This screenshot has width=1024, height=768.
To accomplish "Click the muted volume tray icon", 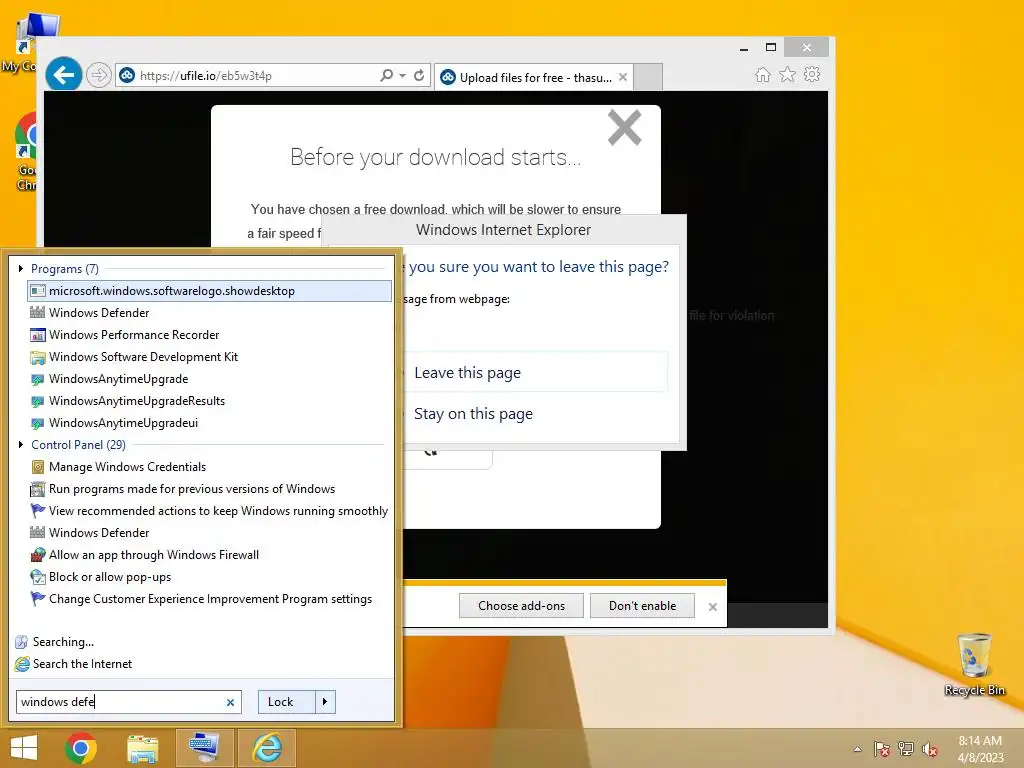I will 930,749.
